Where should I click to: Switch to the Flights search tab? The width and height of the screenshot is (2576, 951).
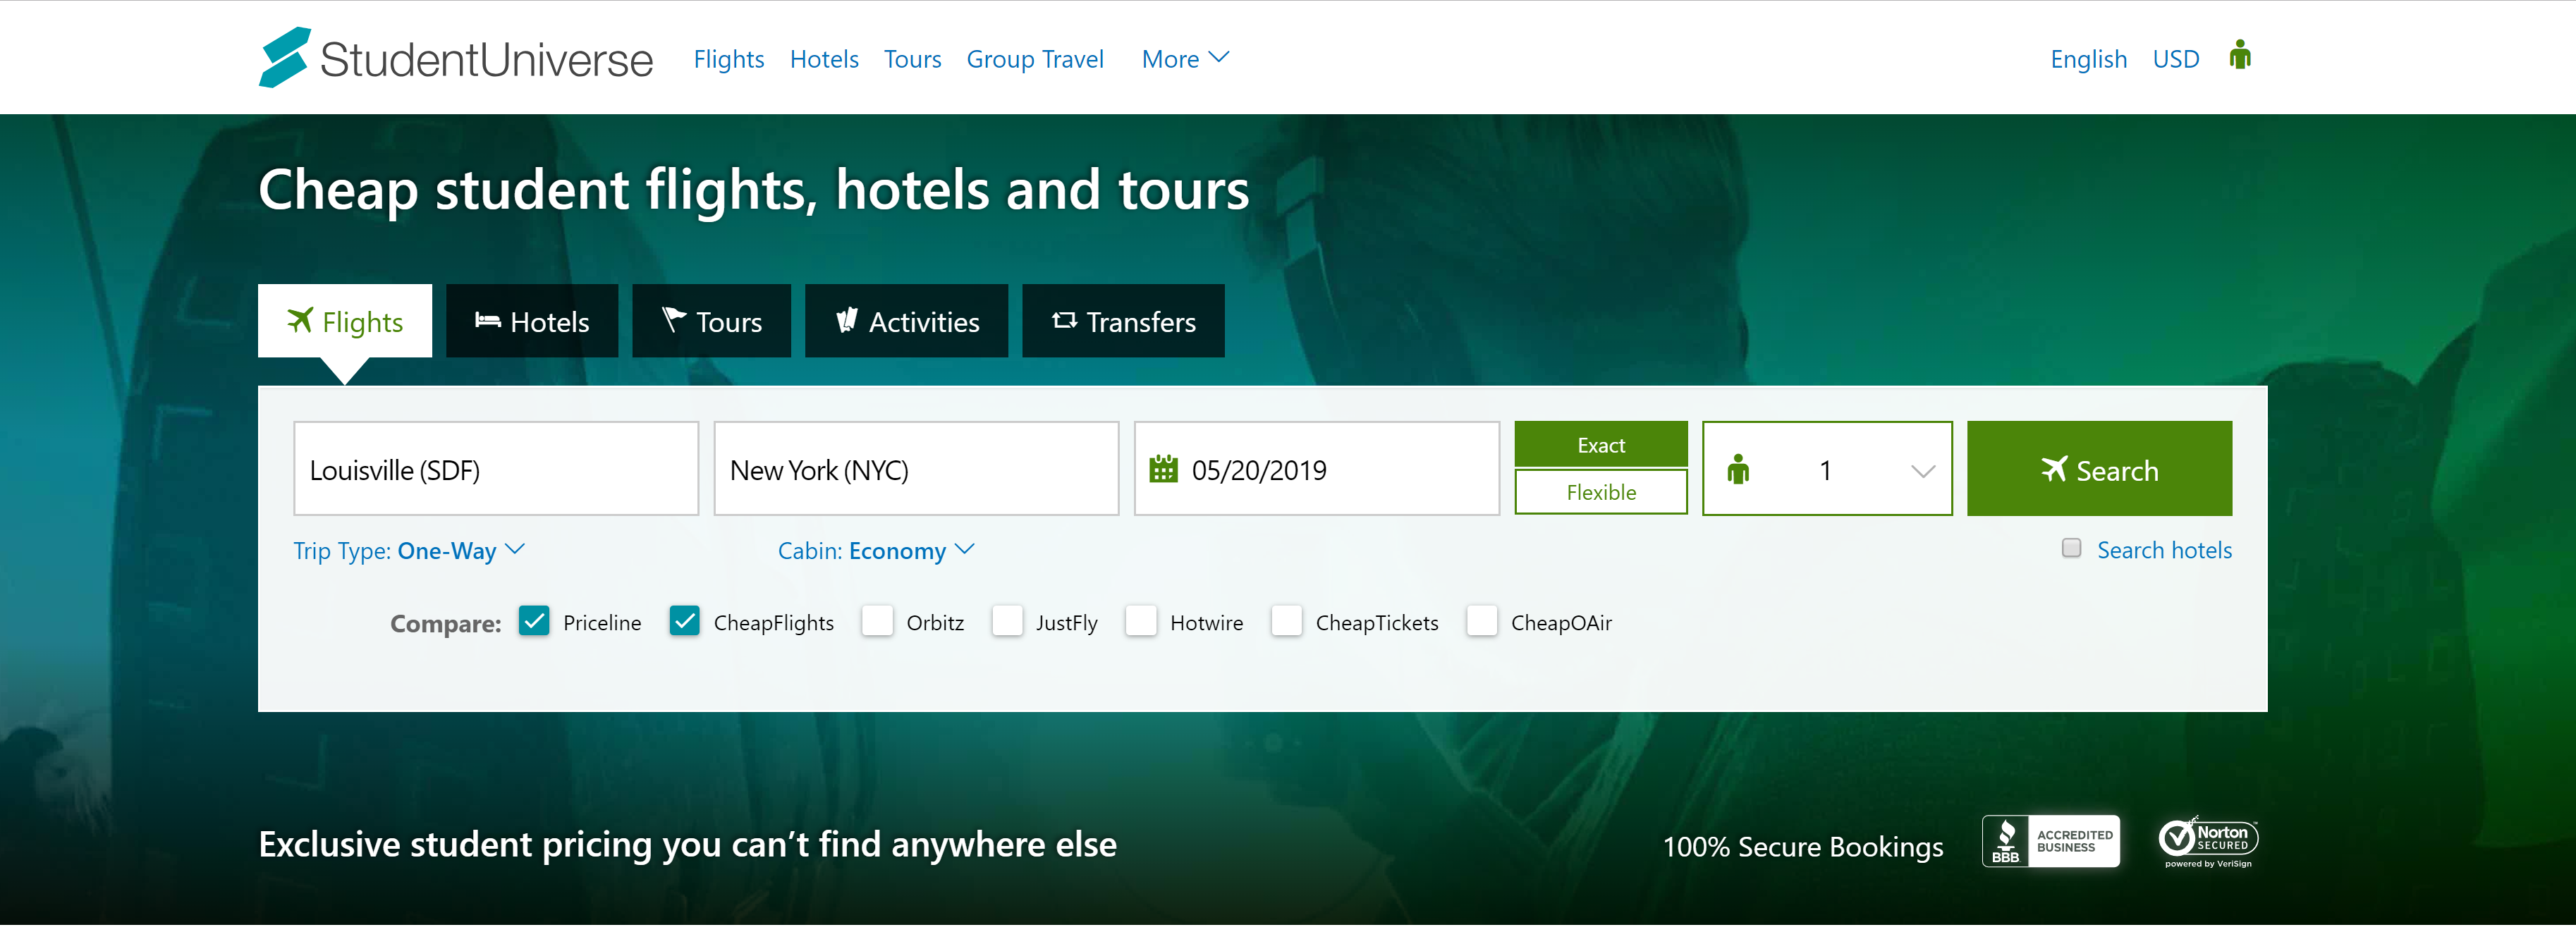click(x=345, y=321)
